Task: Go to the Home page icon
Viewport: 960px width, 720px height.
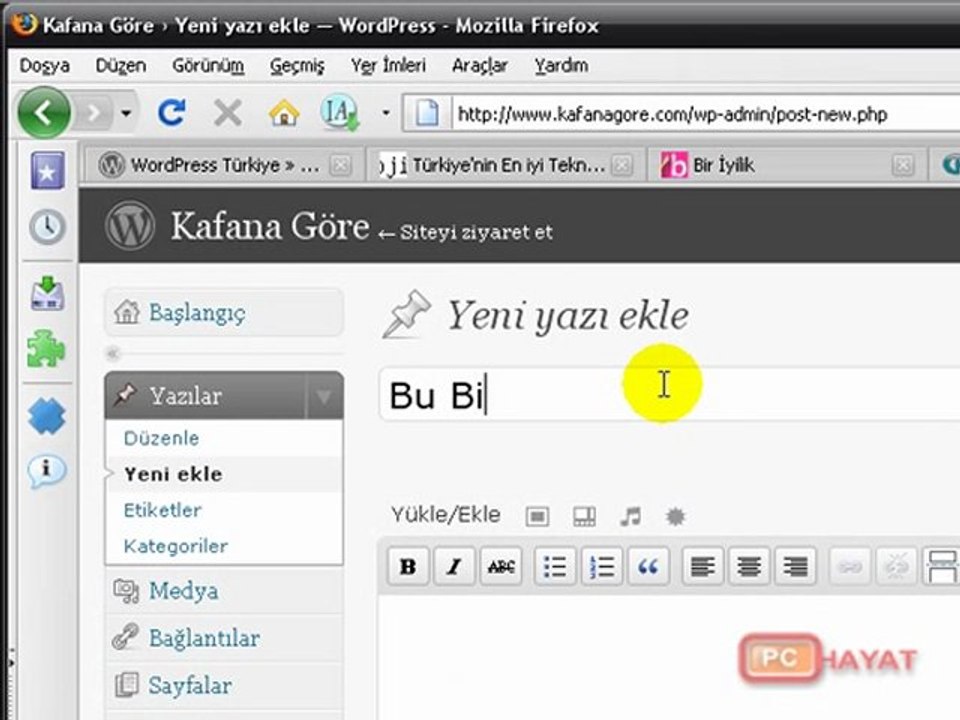Action: tap(283, 113)
